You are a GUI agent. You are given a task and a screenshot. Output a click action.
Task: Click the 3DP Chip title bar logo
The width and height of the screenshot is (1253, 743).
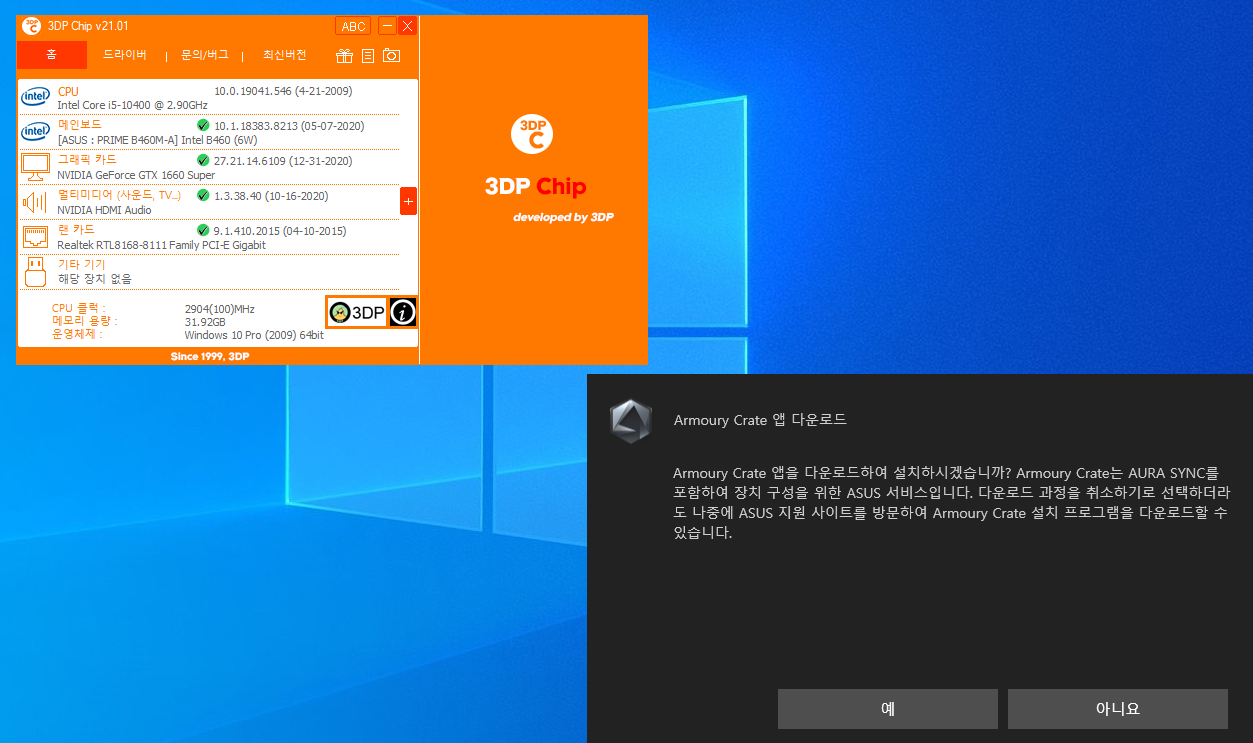click(x=32, y=26)
